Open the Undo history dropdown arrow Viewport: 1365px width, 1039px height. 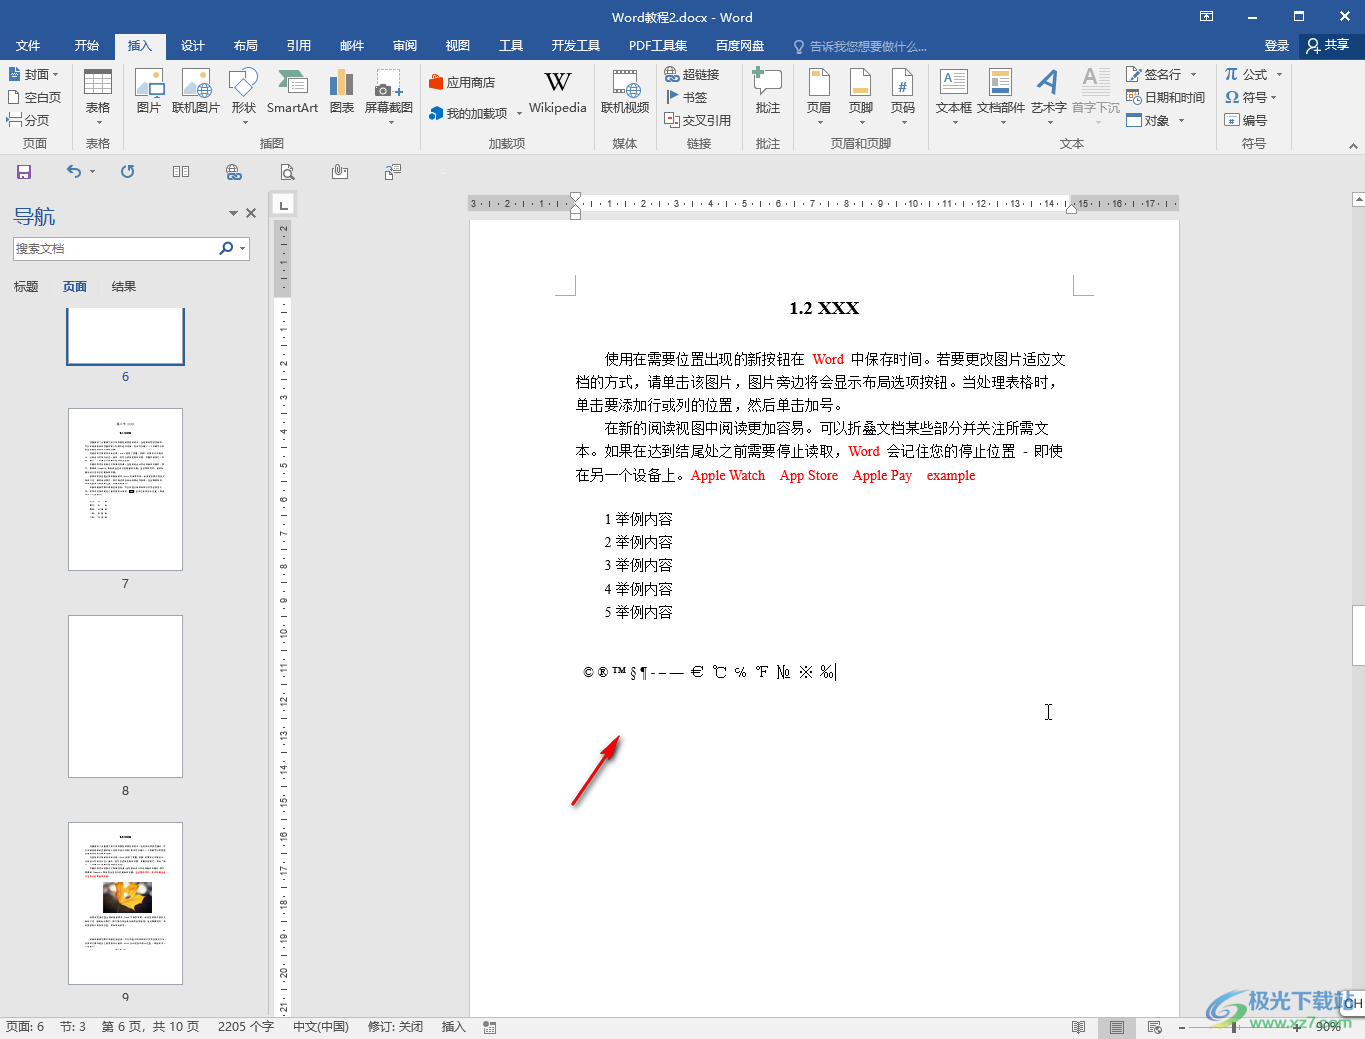point(92,172)
